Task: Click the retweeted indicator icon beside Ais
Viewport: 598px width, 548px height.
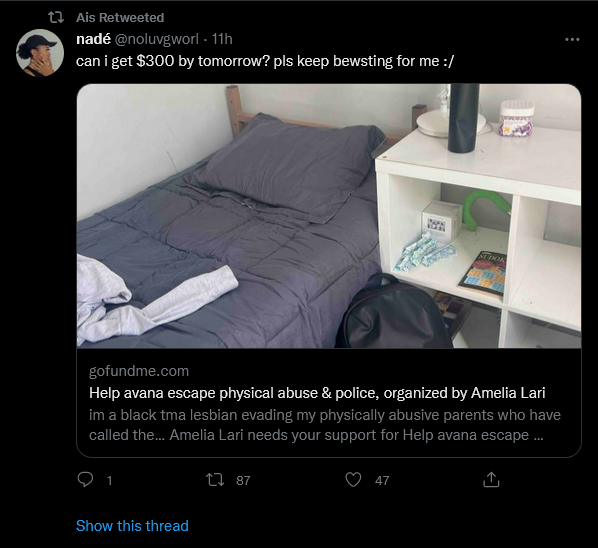Action: 56,17
